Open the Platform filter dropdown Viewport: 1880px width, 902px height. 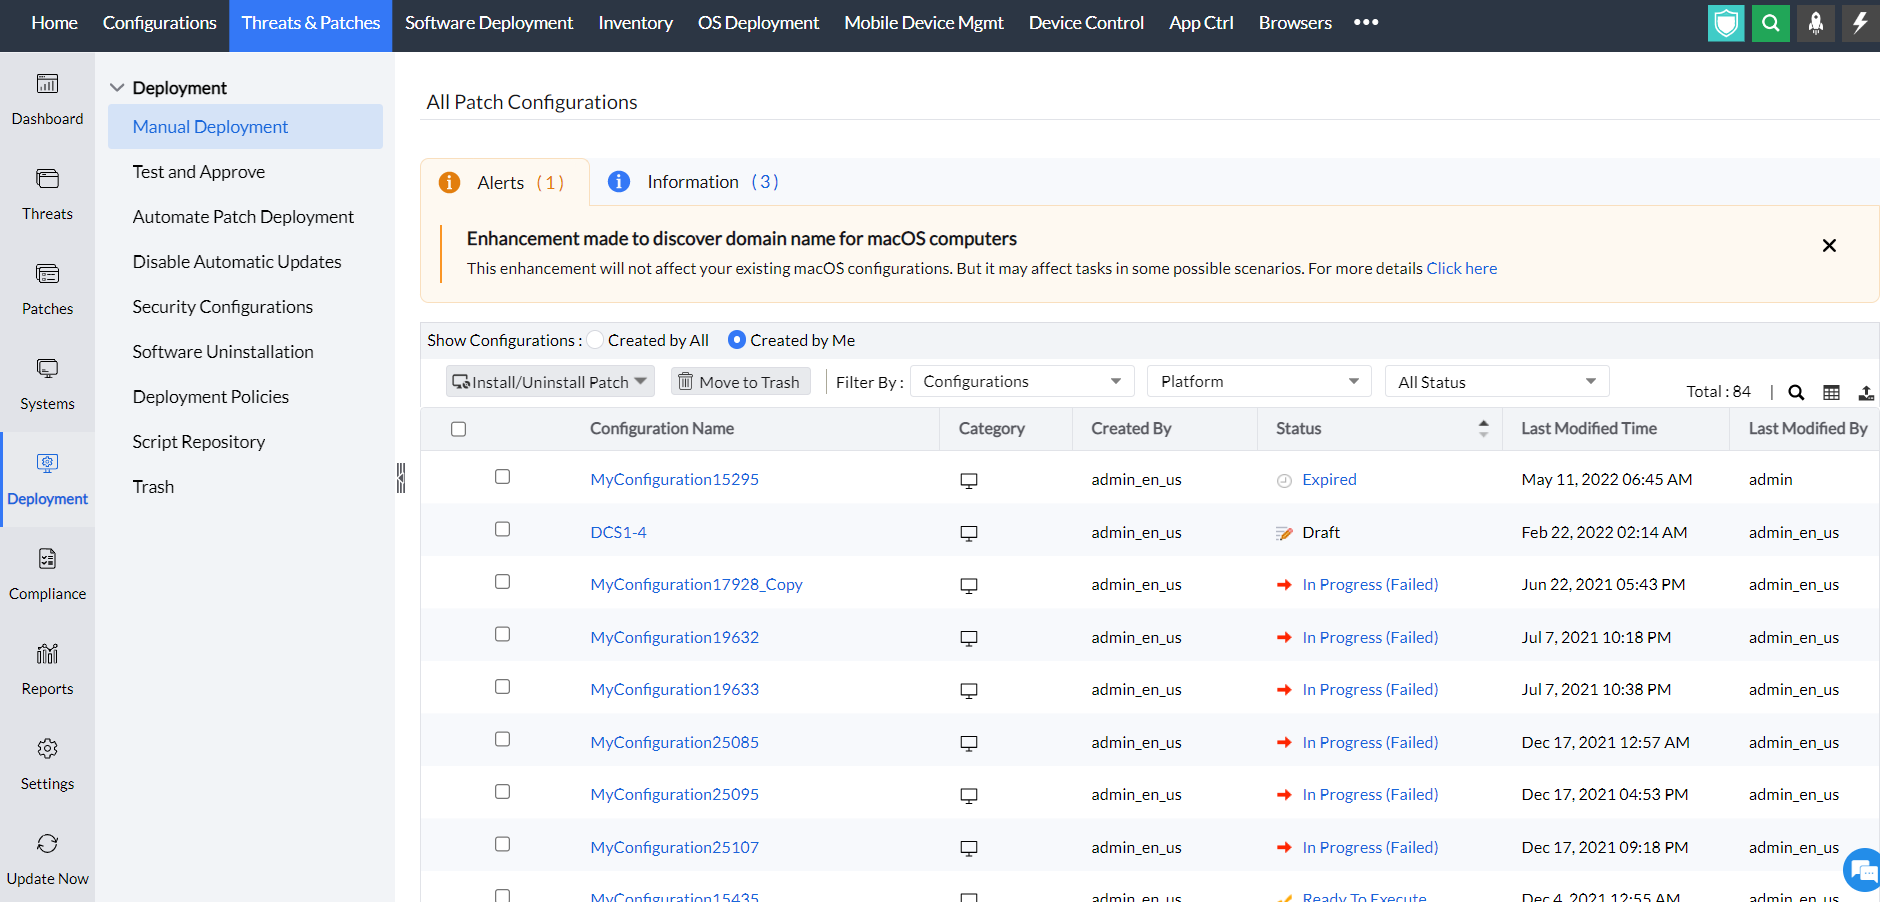pyautogui.click(x=1258, y=381)
